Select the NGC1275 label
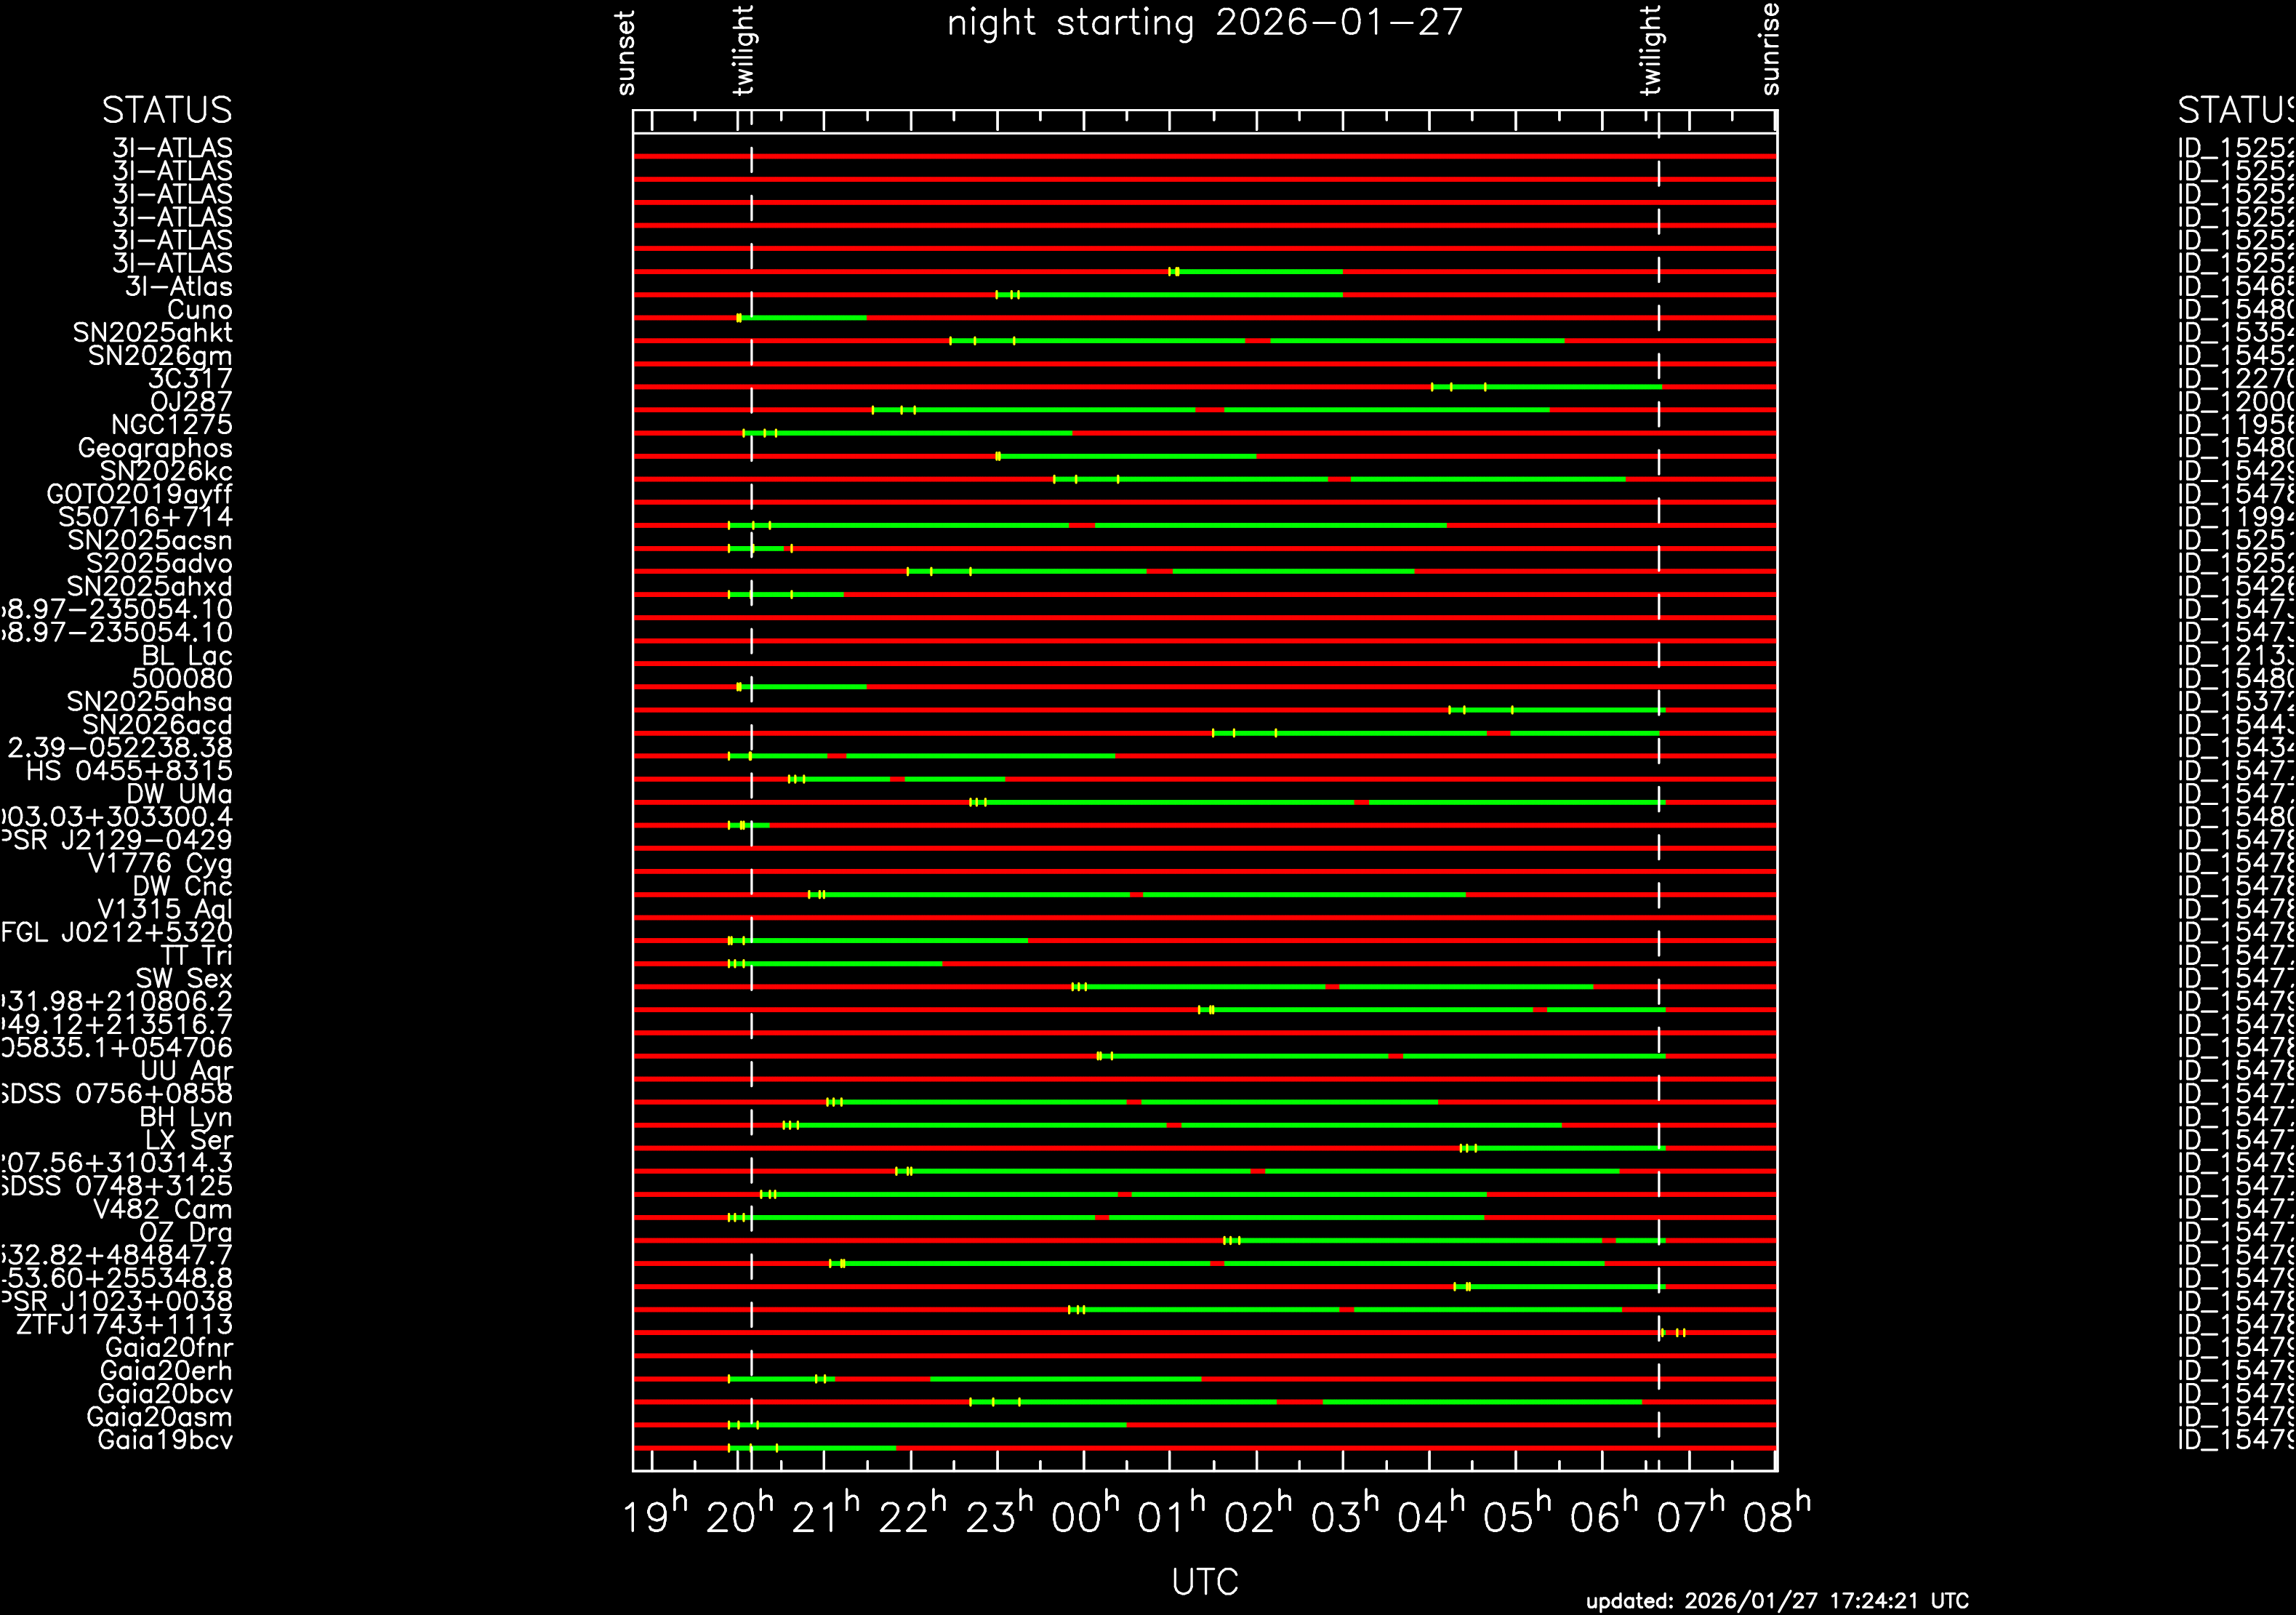Viewport: 2296px width, 1615px height. [171, 425]
